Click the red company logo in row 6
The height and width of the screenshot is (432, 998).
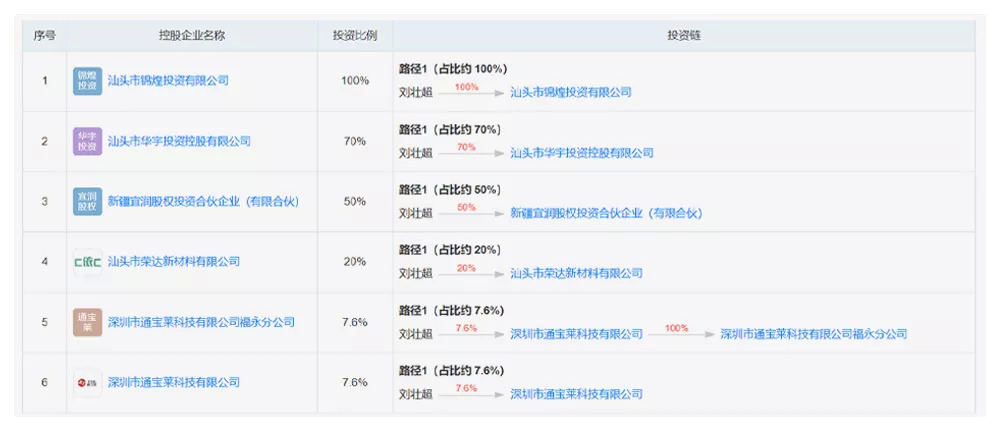88,382
